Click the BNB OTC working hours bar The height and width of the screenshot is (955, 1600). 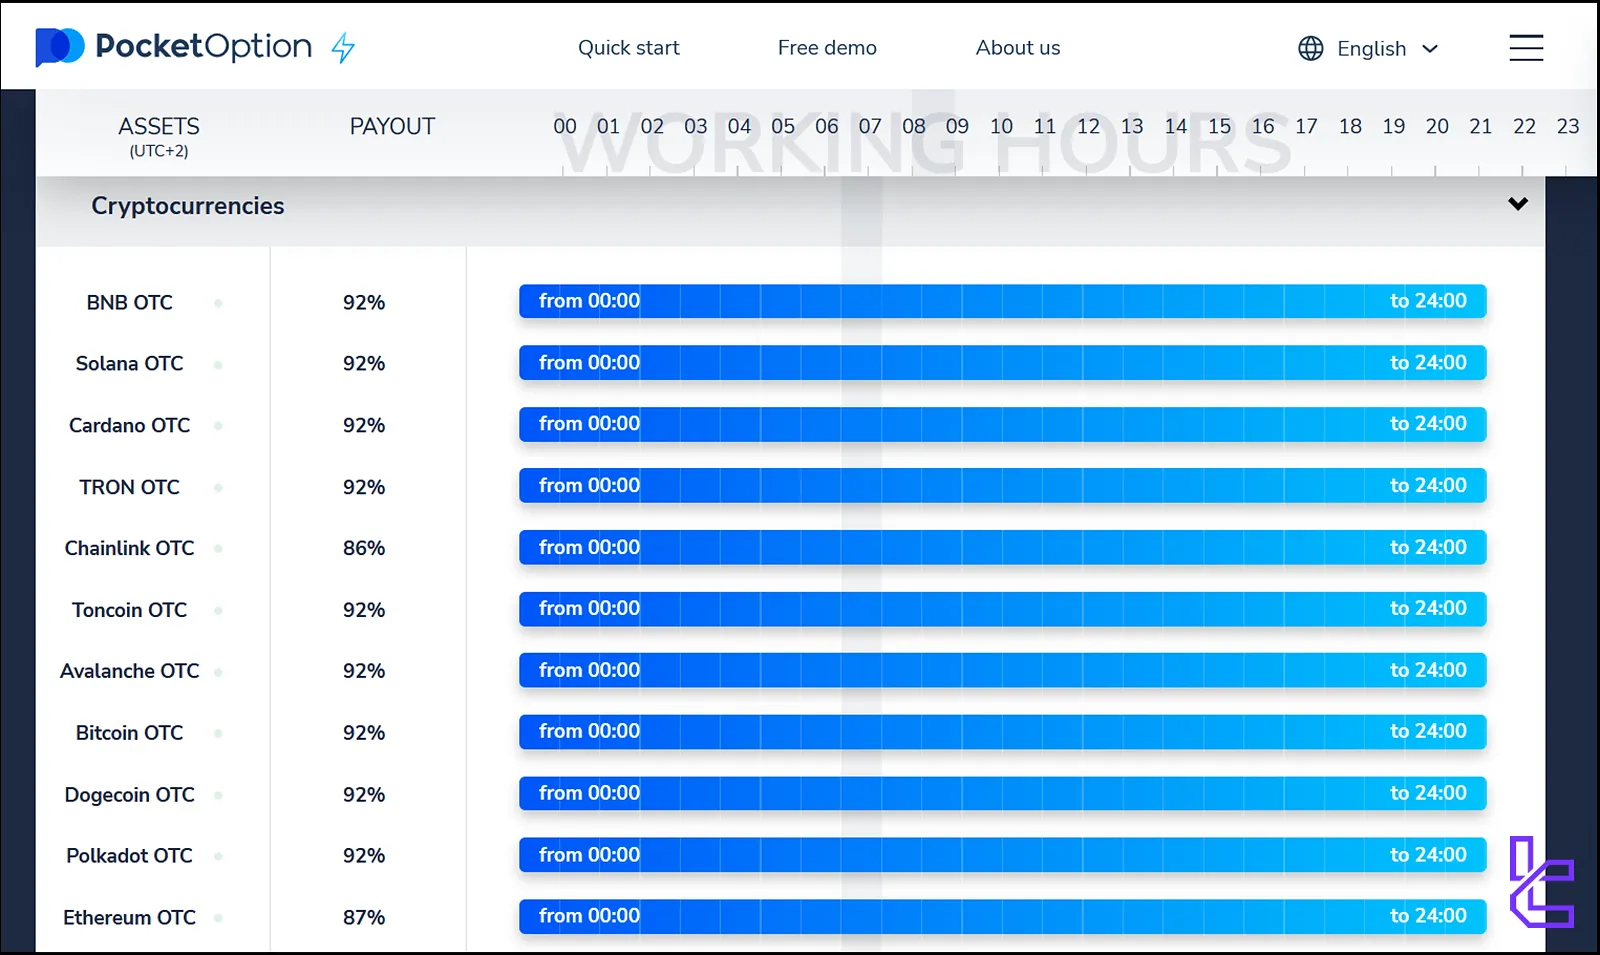point(1002,301)
